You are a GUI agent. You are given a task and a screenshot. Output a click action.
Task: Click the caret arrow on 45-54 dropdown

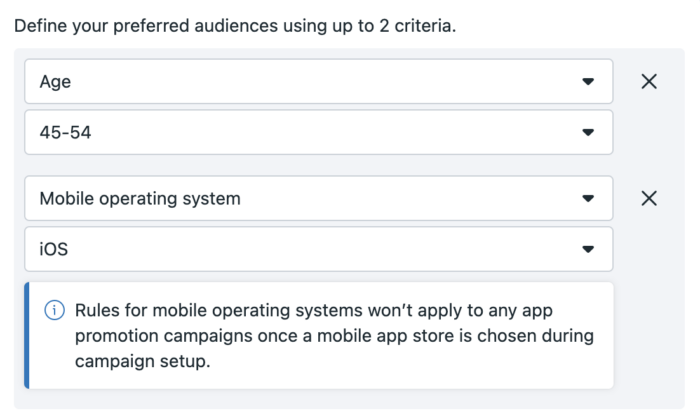click(588, 132)
